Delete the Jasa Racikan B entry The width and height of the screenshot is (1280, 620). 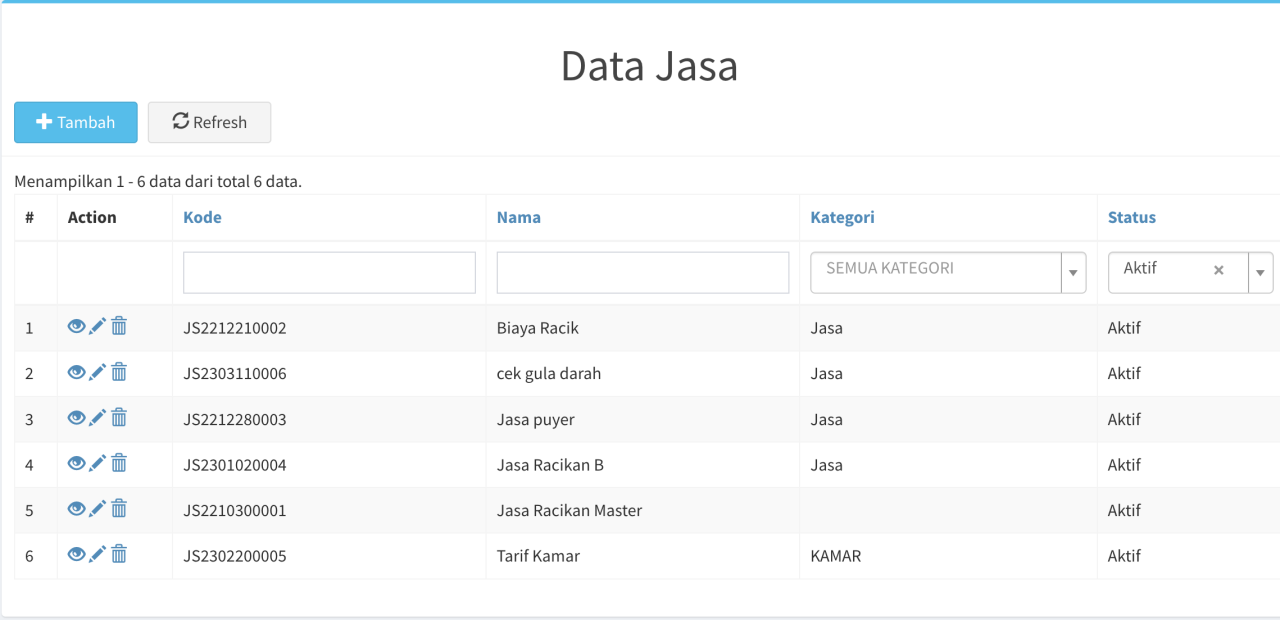click(119, 463)
